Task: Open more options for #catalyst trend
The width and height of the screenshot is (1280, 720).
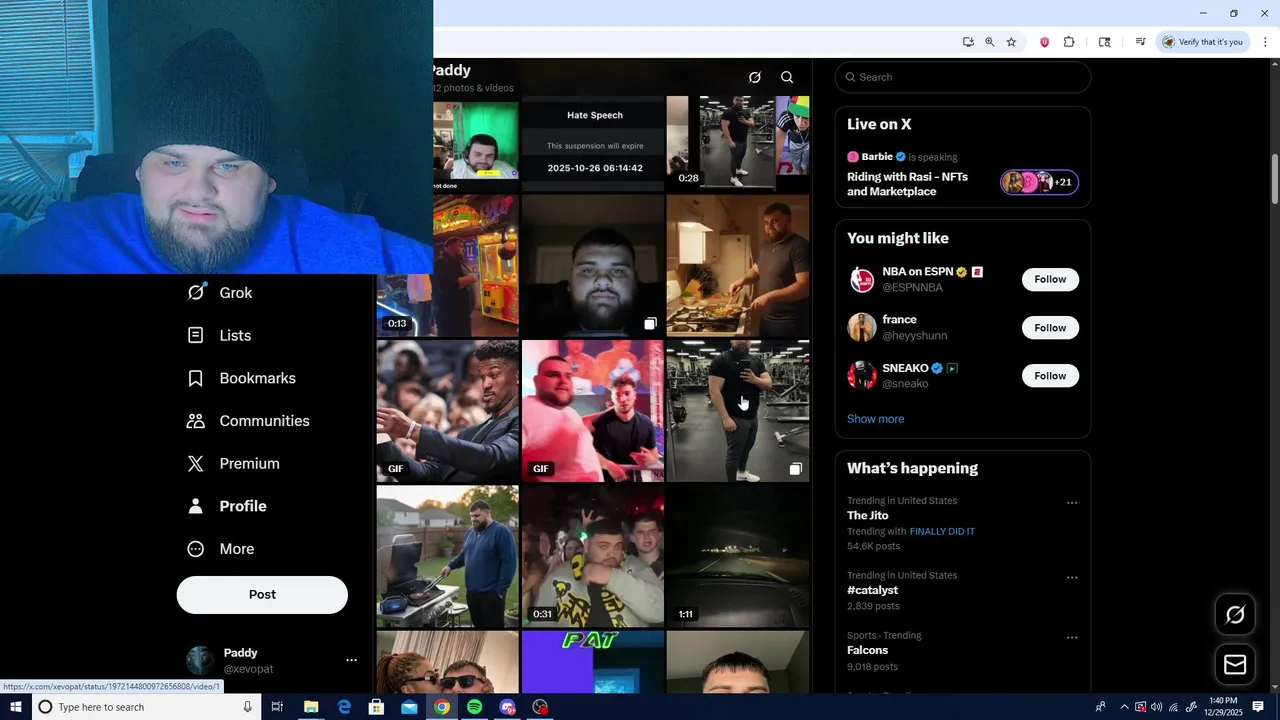Action: pos(1072,577)
